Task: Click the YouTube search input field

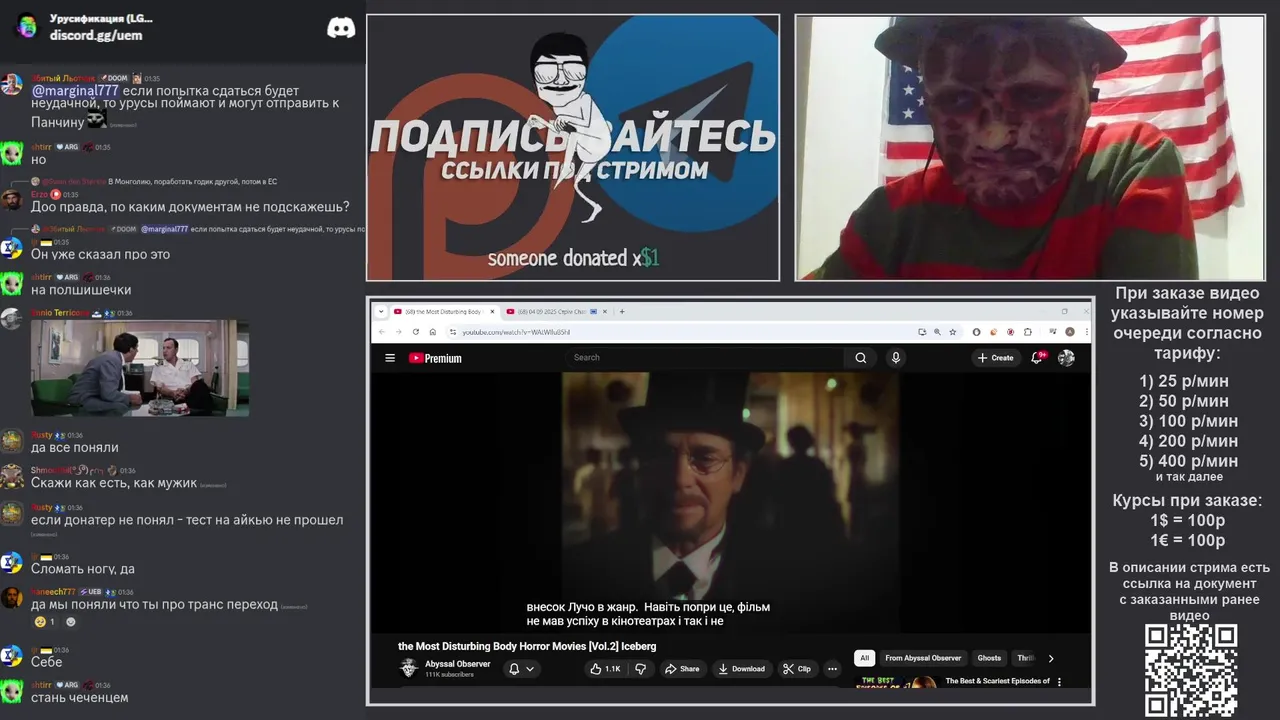Action: point(706,358)
